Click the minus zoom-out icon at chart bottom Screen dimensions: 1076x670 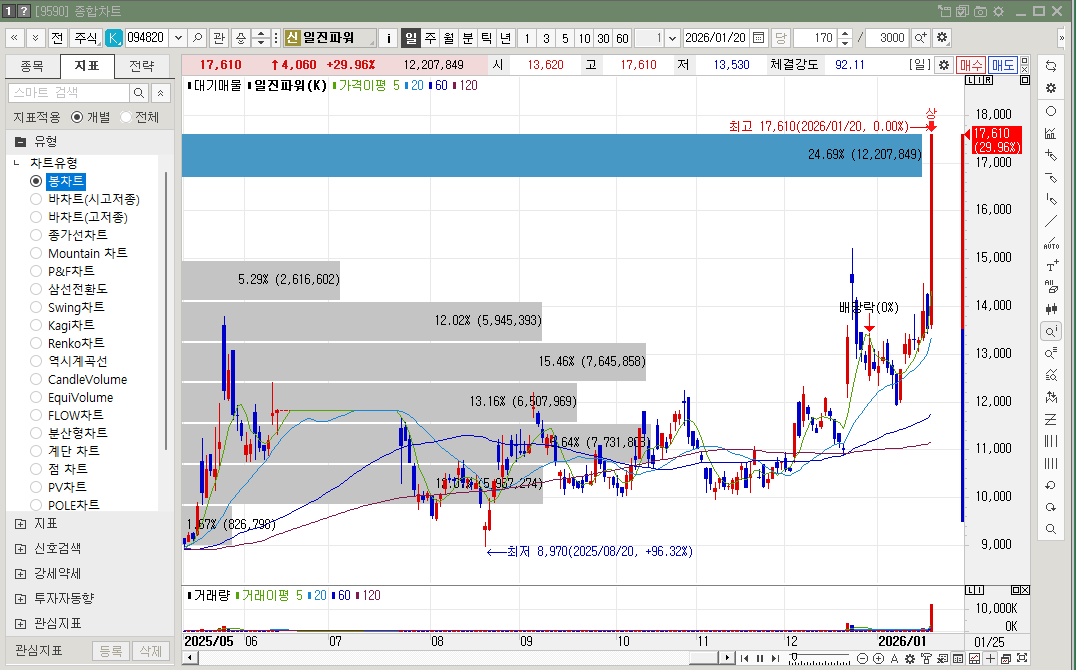[863, 658]
